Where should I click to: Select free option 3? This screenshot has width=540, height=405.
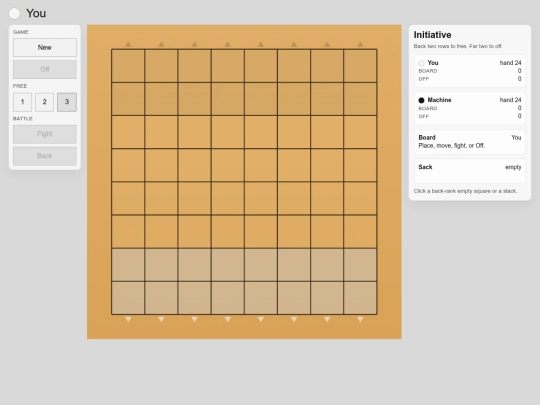[67, 102]
